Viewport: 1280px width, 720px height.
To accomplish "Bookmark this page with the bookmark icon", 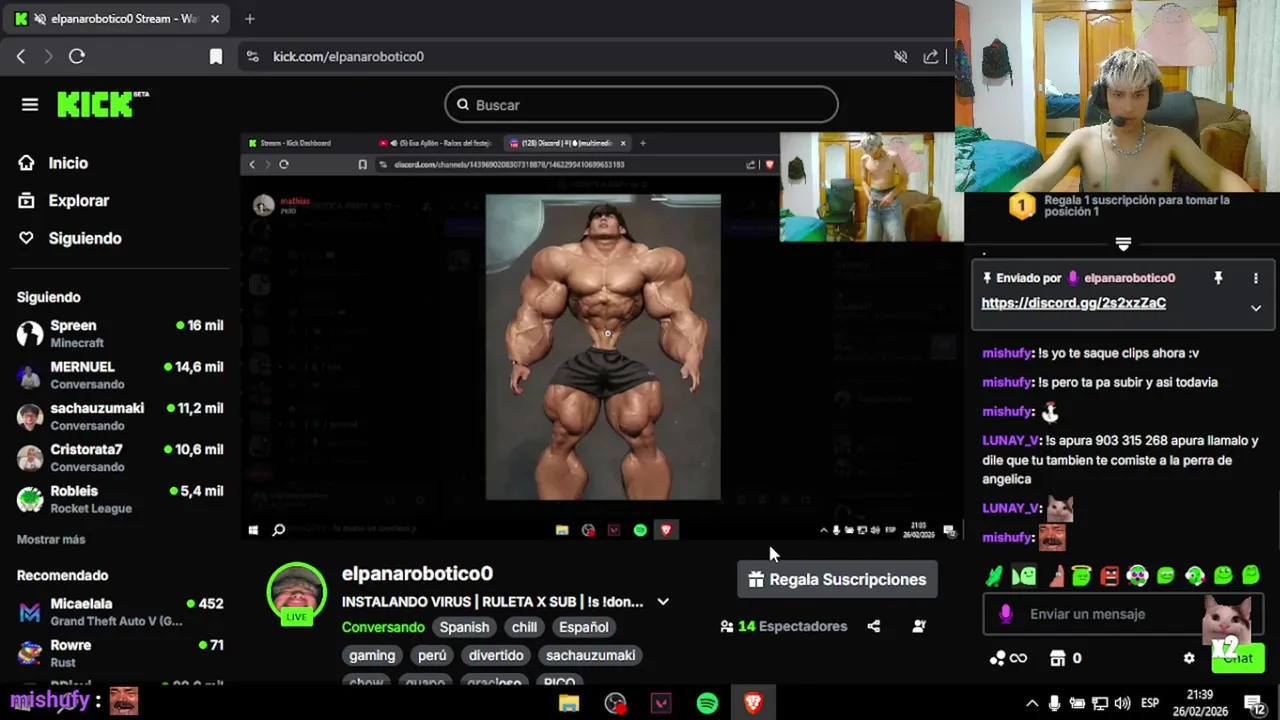I will (216, 57).
